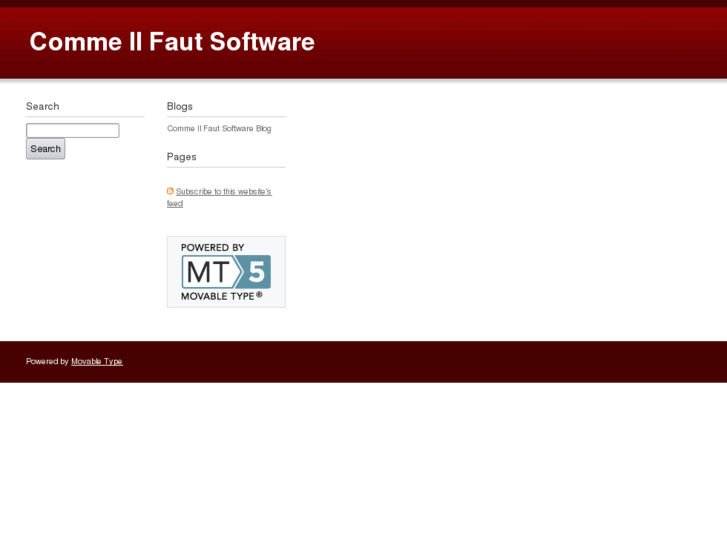Click the Powered by MT5 badge
This screenshot has height=545, width=727.
226,272
